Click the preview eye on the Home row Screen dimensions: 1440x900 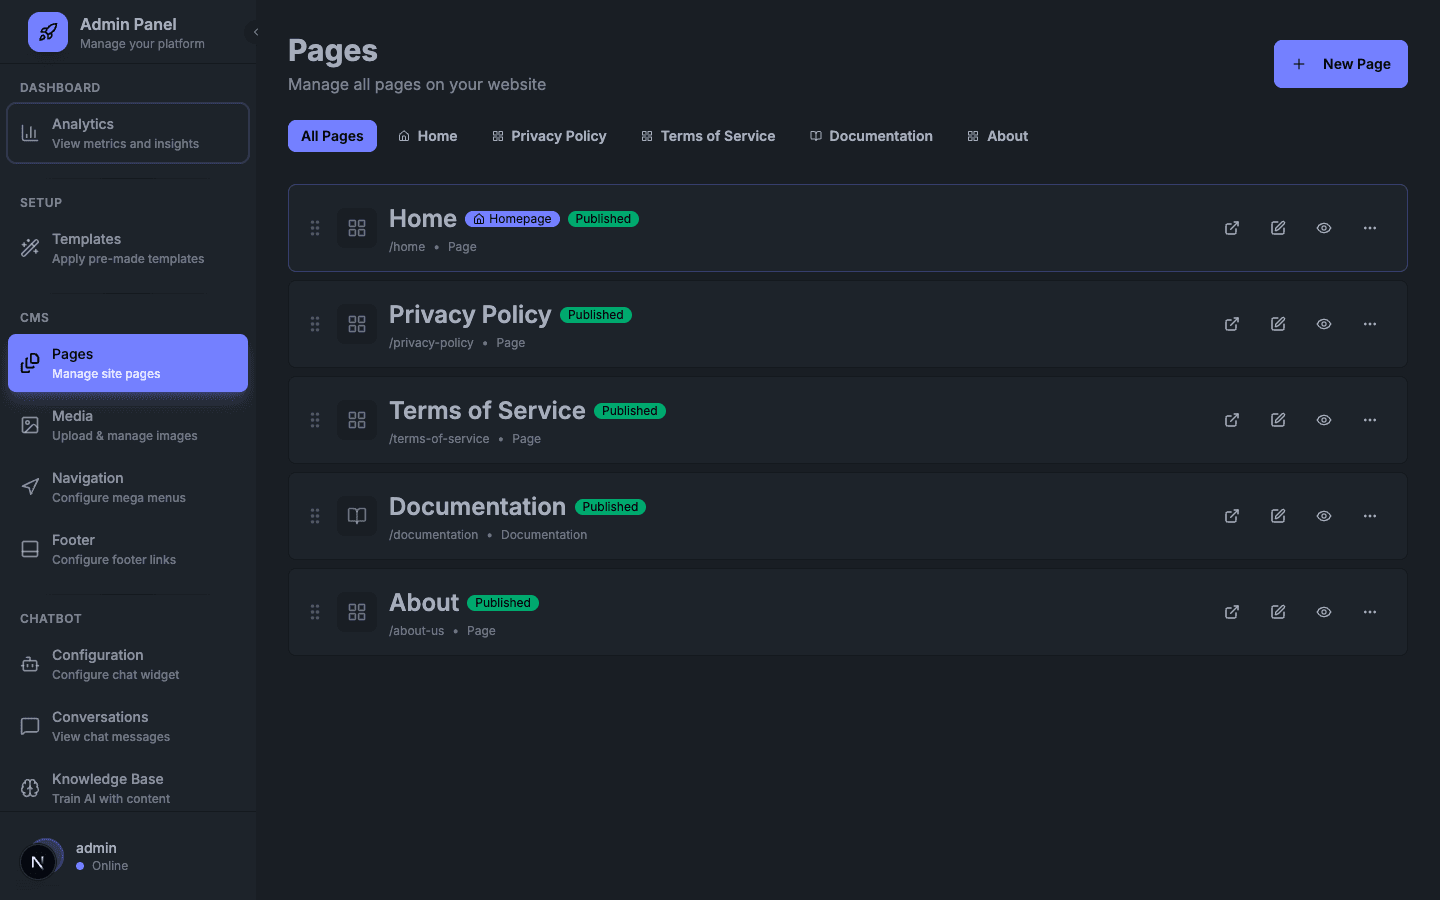1323,228
